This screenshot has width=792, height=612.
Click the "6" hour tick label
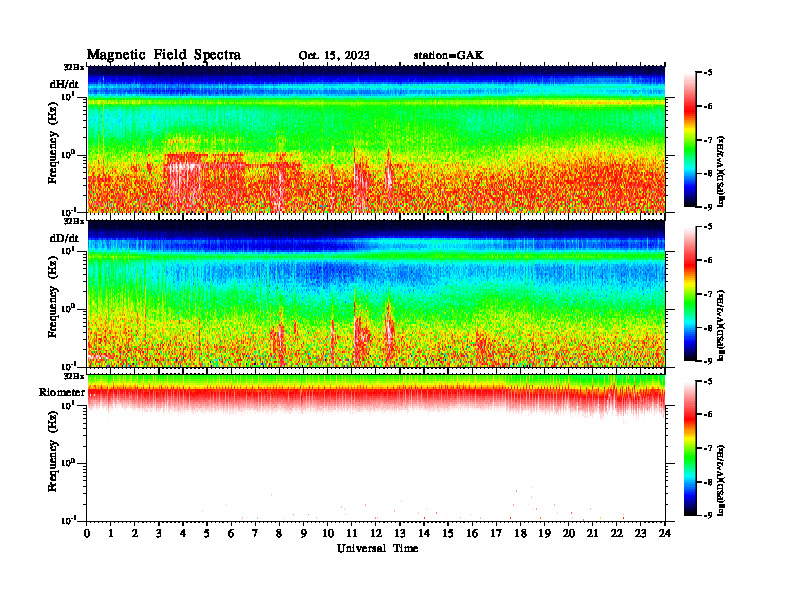(x=231, y=534)
